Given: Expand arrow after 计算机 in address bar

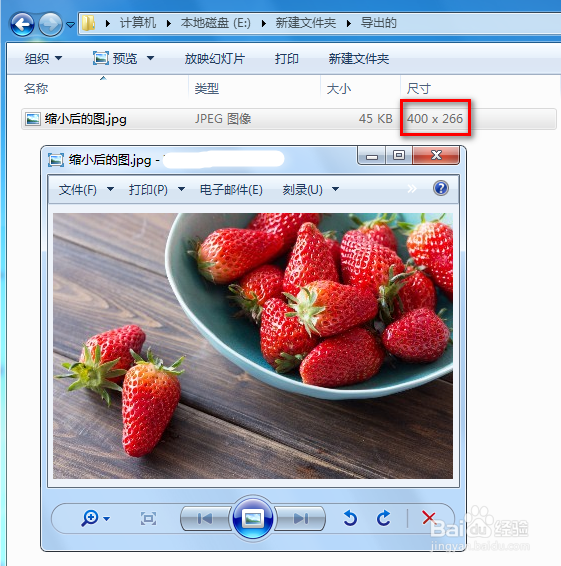Looking at the screenshot, I should tap(169, 24).
